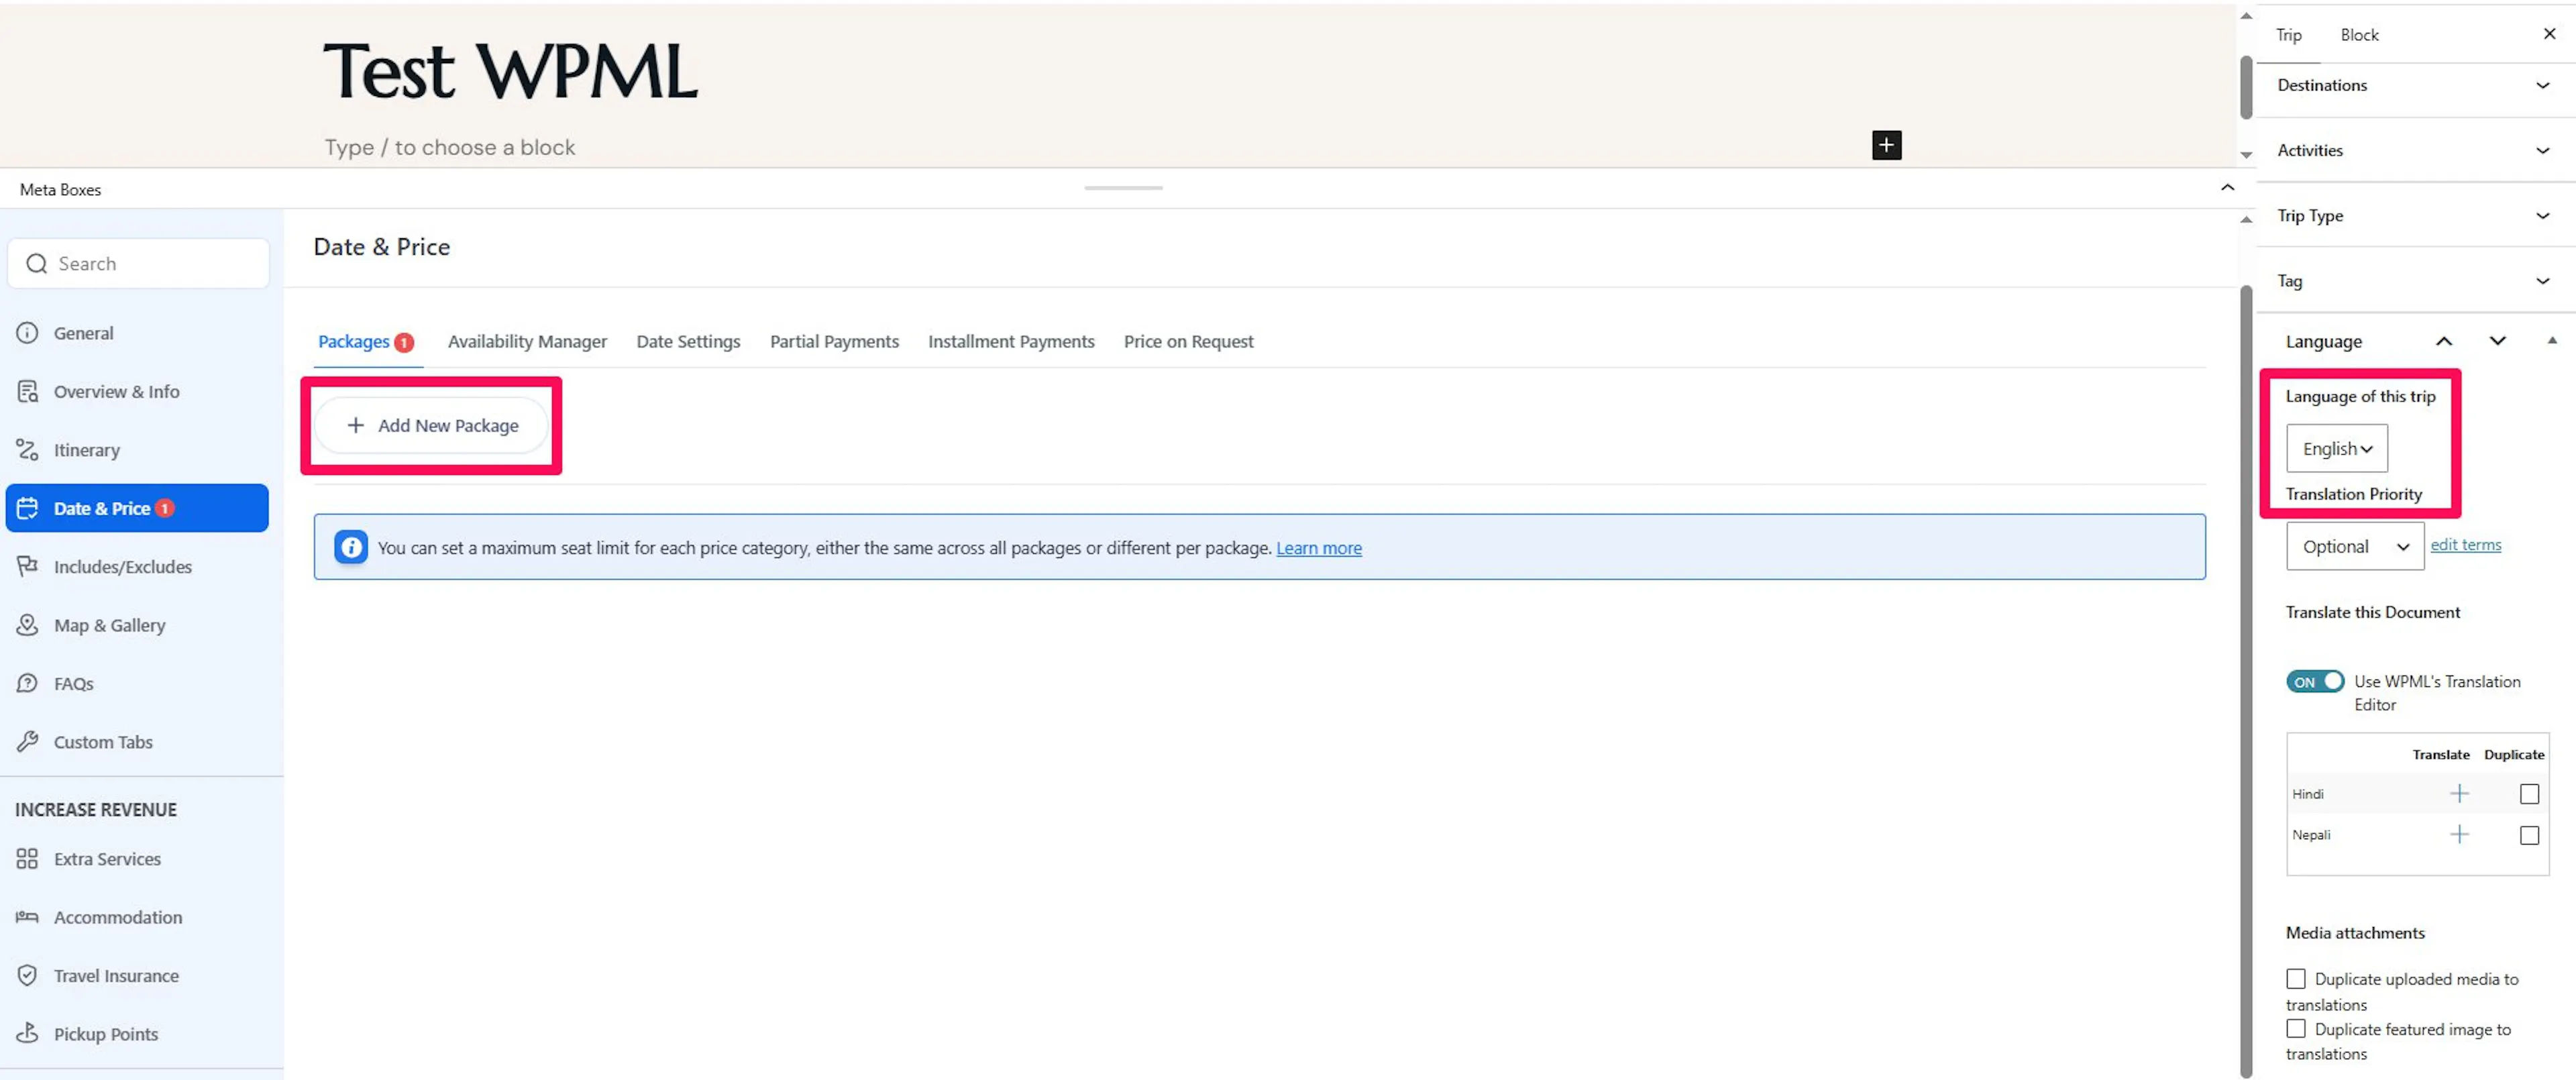
Task: Click the Pickup Points icon
Action: coord(27,1033)
